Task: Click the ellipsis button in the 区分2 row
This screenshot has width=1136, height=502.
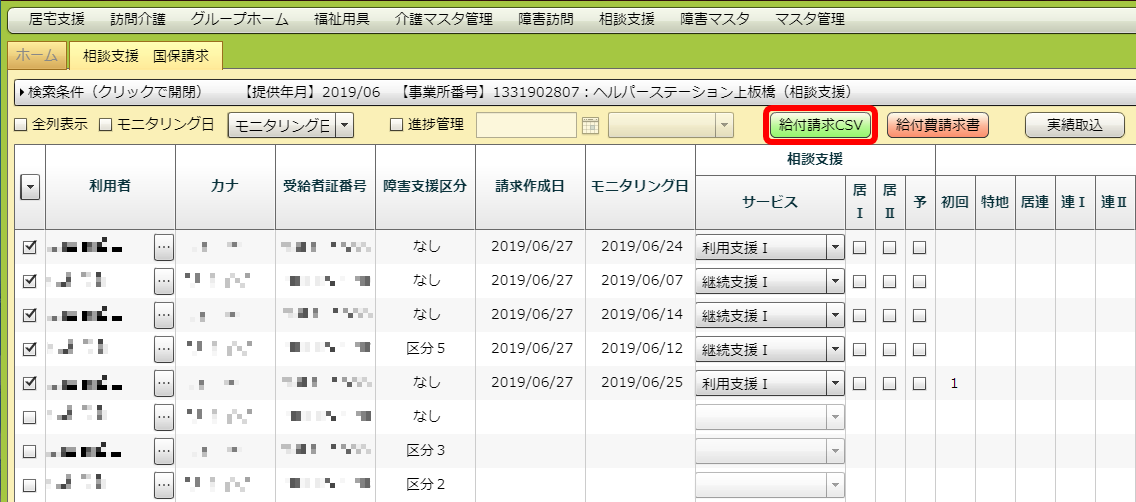Action: [164, 485]
